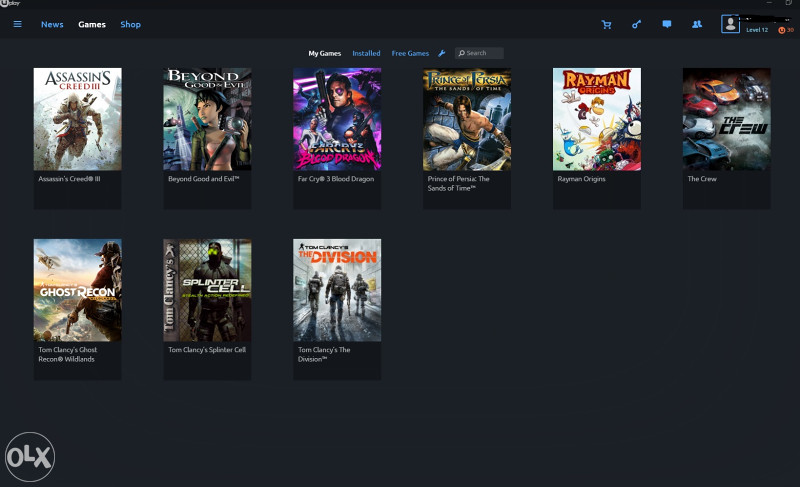Image resolution: width=800 pixels, height=487 pixels.
Task: Switch to Installed games
Action: click(366, 53)
